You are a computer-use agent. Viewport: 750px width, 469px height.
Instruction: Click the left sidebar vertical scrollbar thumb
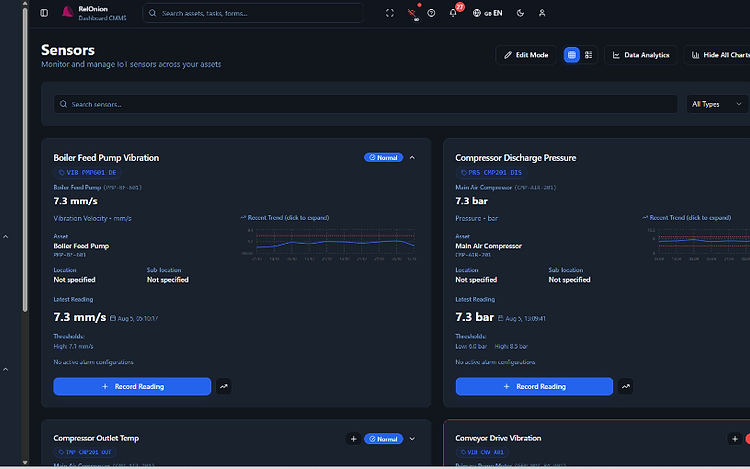pyautogui.click(x=25, y=160)
